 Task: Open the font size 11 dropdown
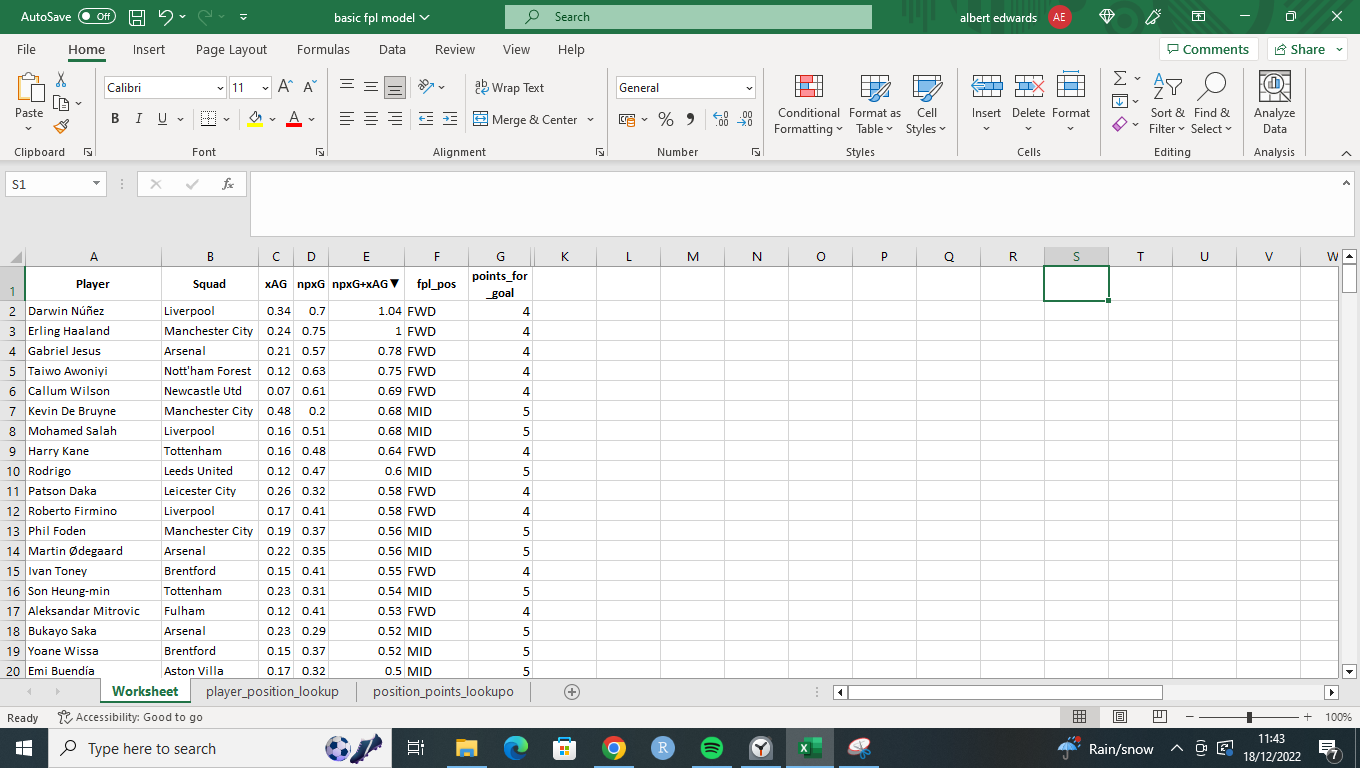pos(265,88)
